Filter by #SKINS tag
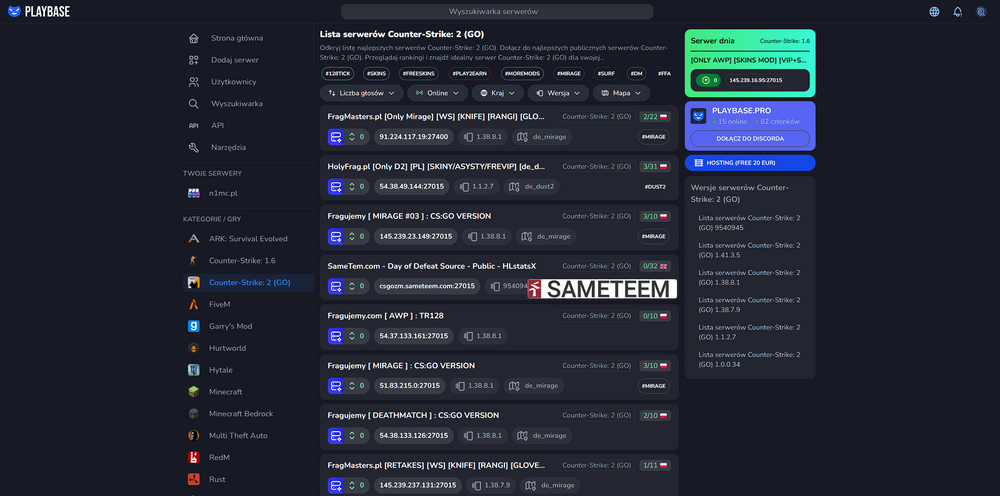This screenshot has width=1000, height=496. click(376, 73)
